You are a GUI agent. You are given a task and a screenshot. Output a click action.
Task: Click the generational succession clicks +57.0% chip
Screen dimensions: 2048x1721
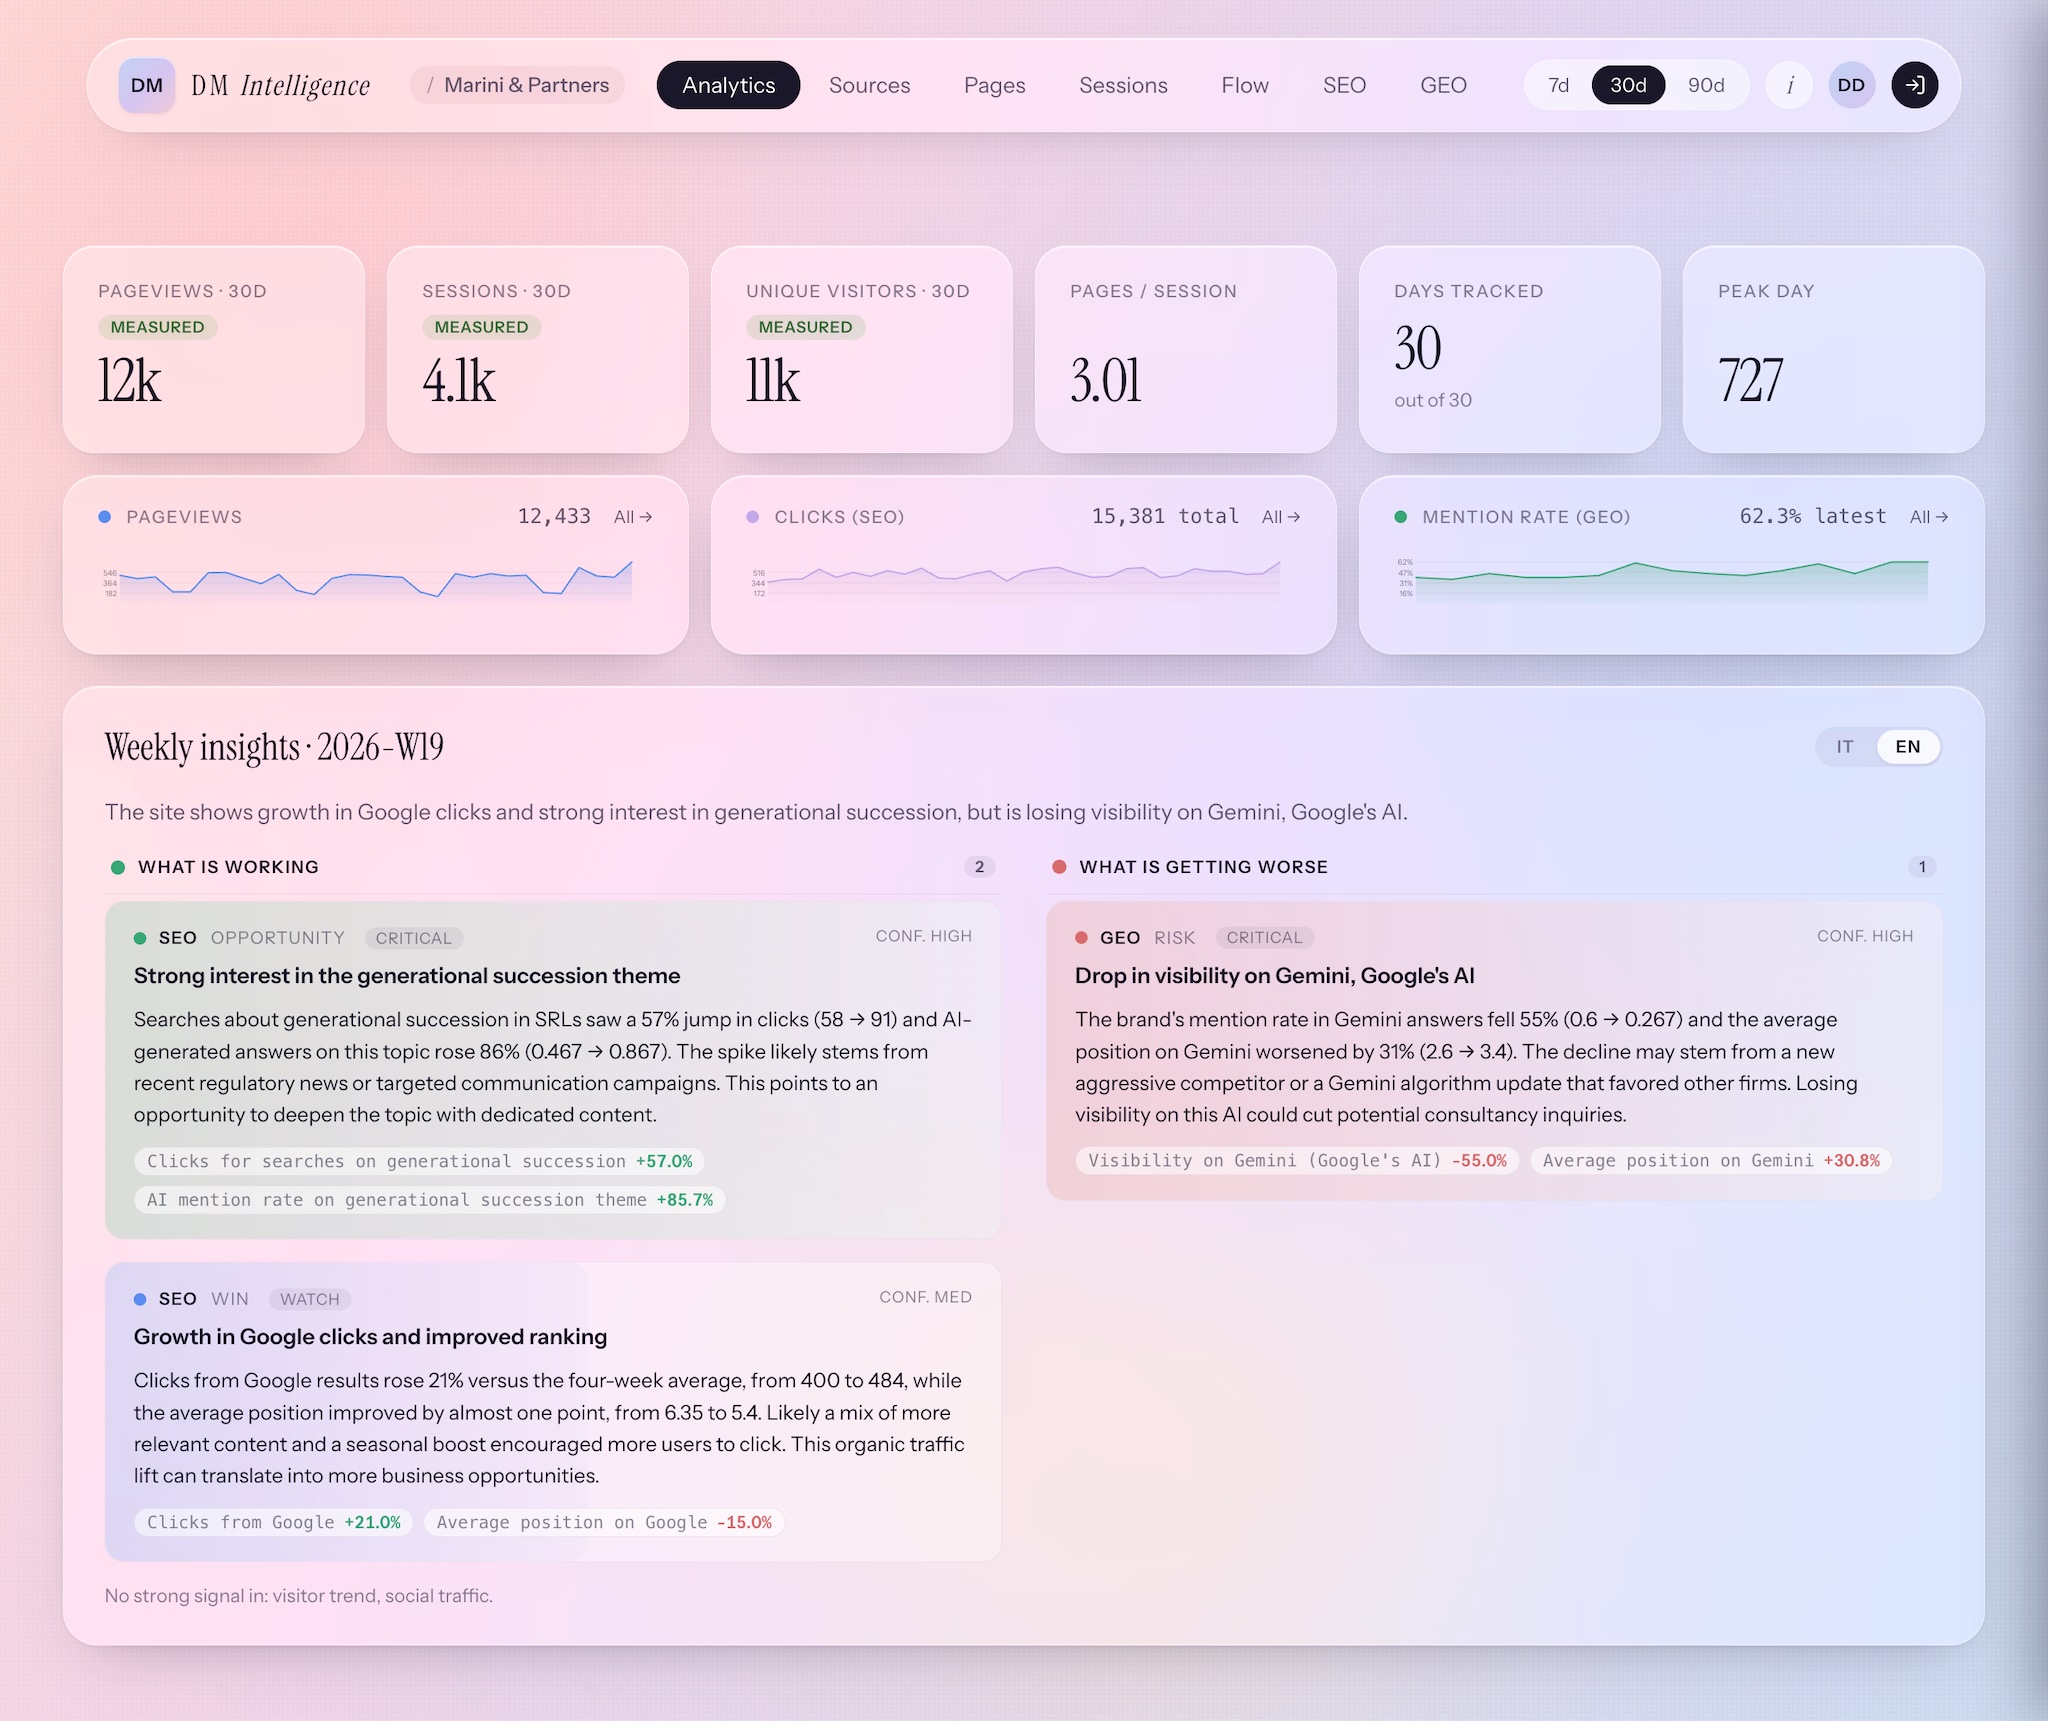[x=420, y=1161]
